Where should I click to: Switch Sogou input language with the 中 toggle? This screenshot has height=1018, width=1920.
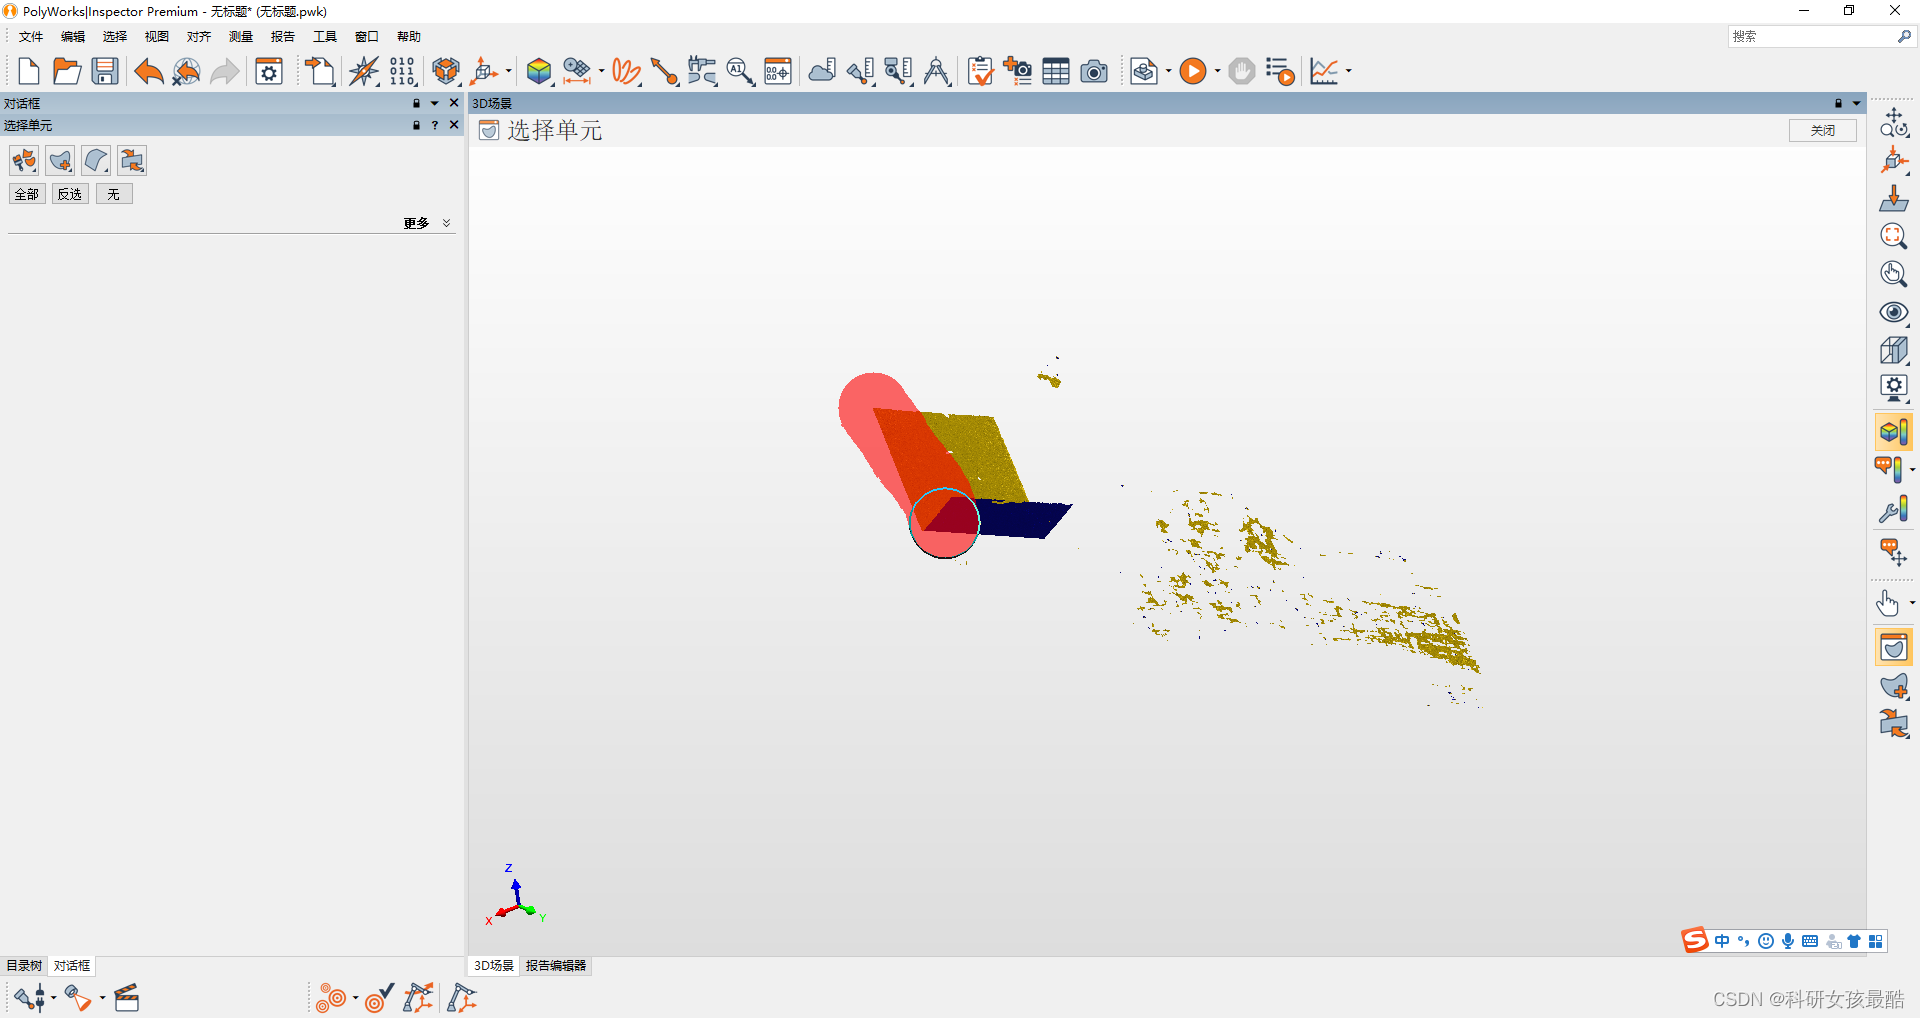pyautogui.click(x=1722, y=941)
